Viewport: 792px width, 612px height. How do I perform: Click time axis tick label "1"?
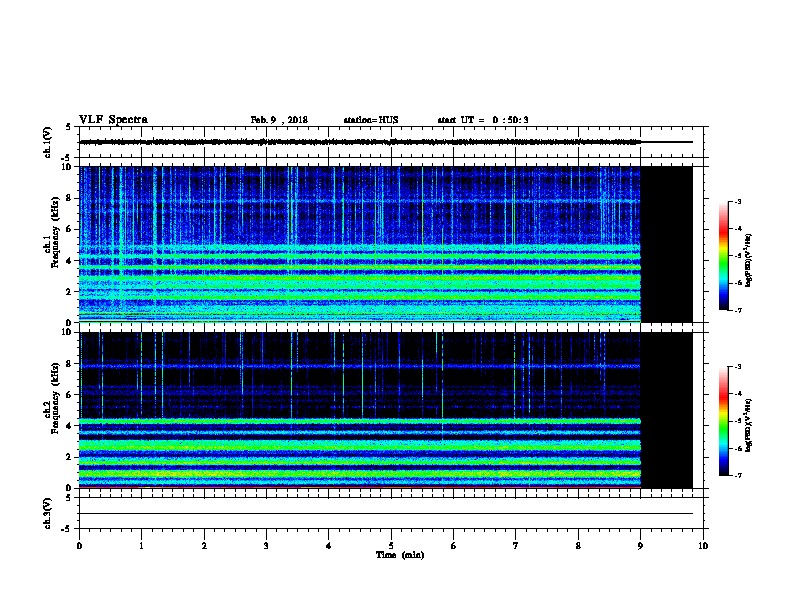(141, 545)
